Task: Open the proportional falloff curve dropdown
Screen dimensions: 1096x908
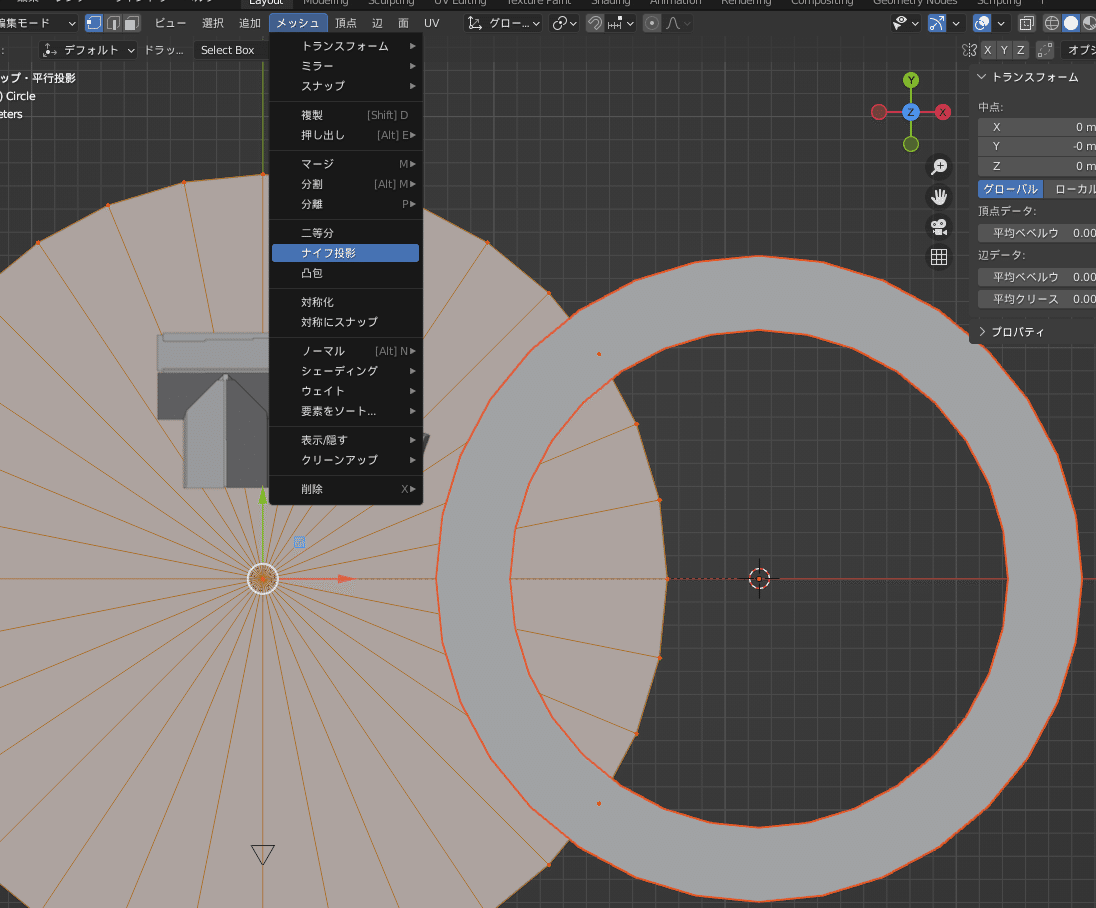Action: [678, 23]
